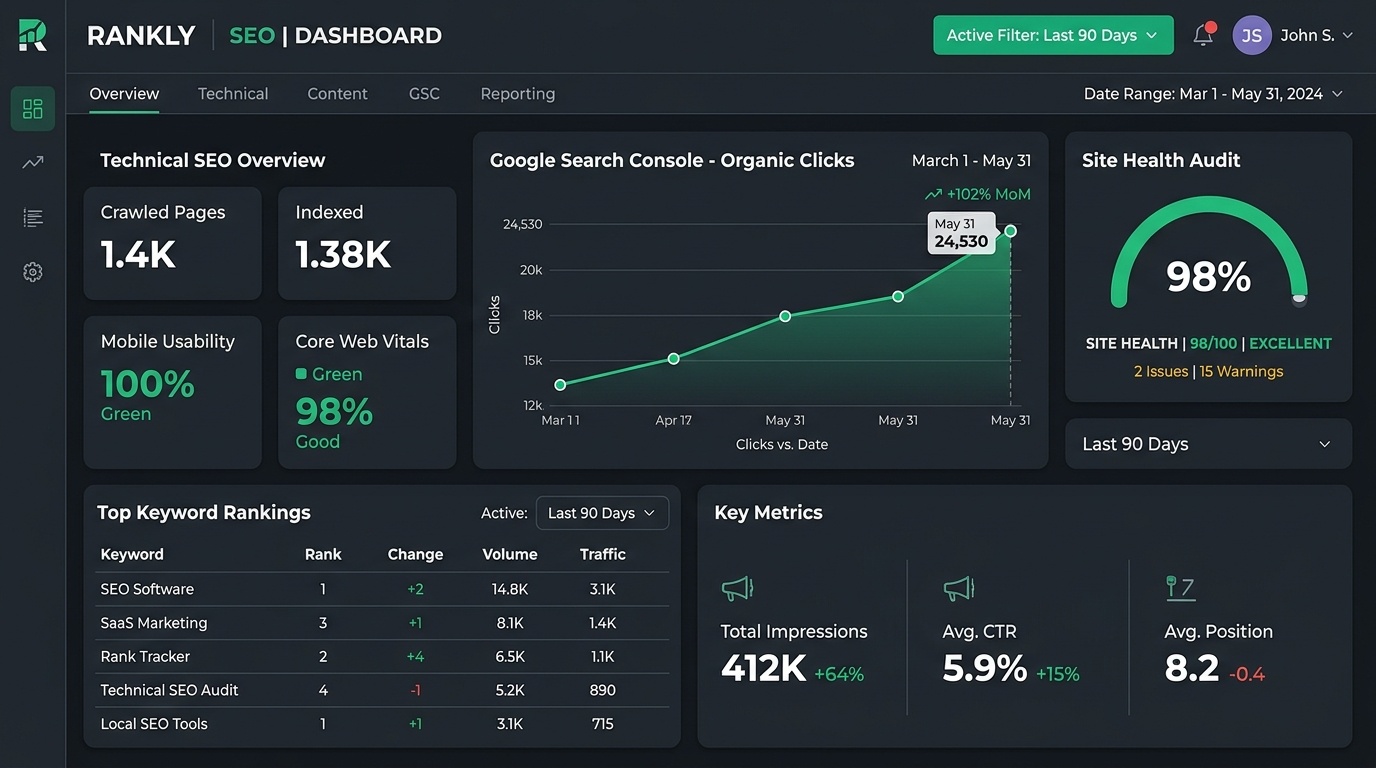Switch to the GSC tab
1376x768 pixels.
[424, 94]
